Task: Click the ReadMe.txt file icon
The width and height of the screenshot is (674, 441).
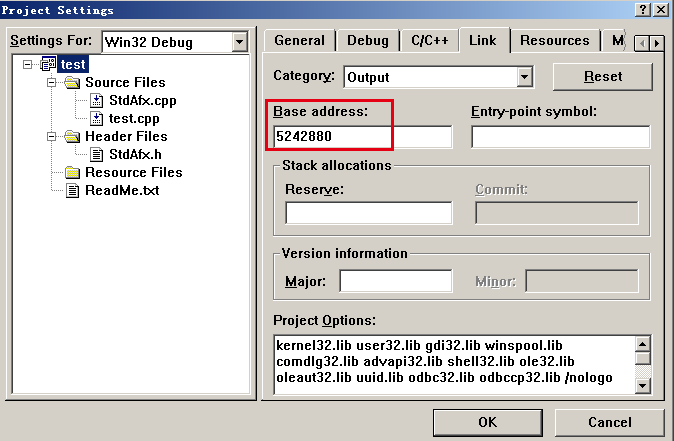Action: (x=73, y=190)
